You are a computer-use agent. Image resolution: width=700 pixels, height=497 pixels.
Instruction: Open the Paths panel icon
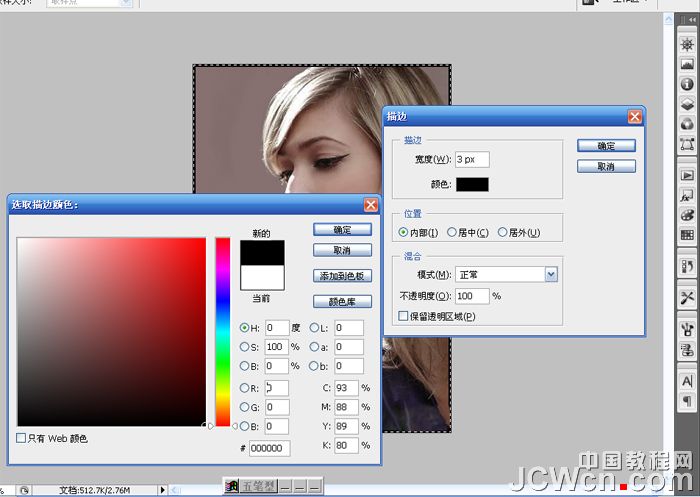pyautogui.click(x=687, y=144)
